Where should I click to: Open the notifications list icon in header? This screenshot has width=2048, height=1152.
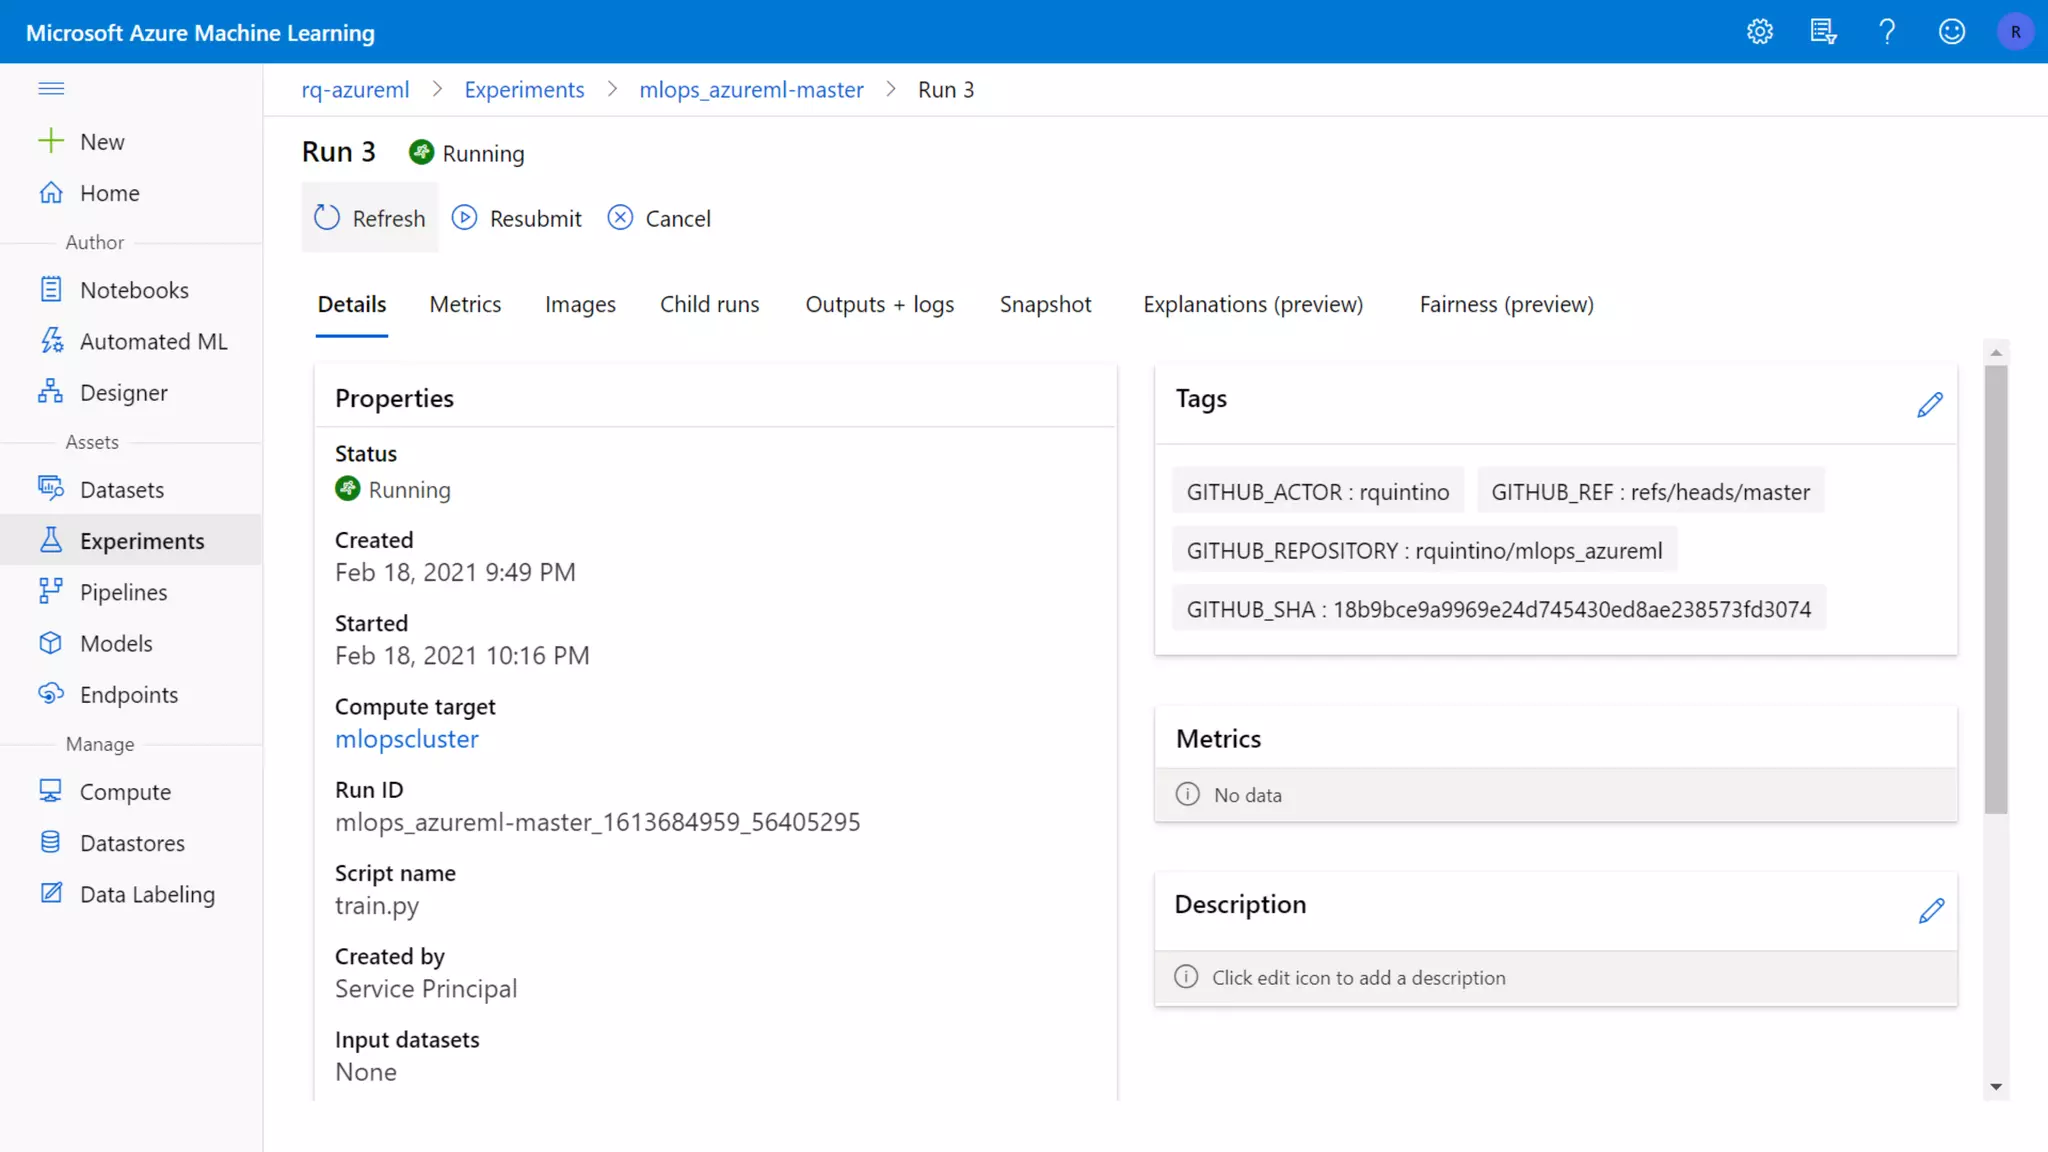tap(1823, 32)
